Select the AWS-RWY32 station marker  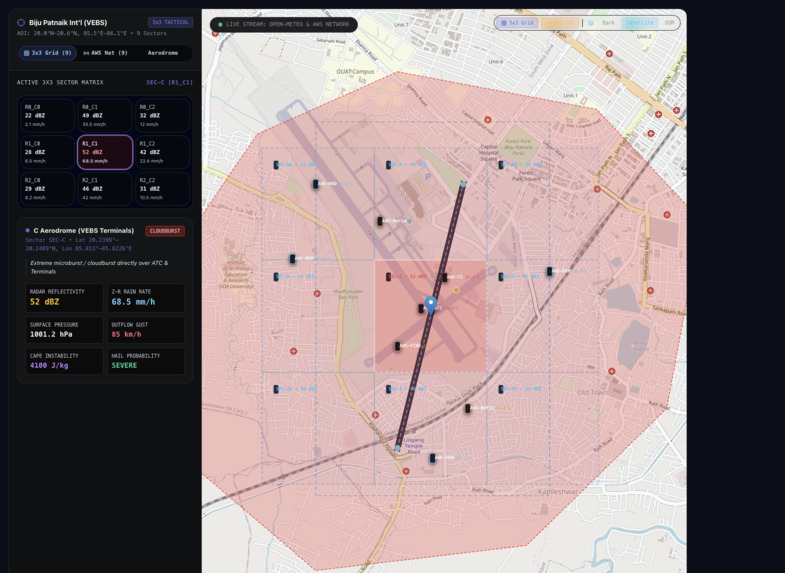(x=468, y=408)
